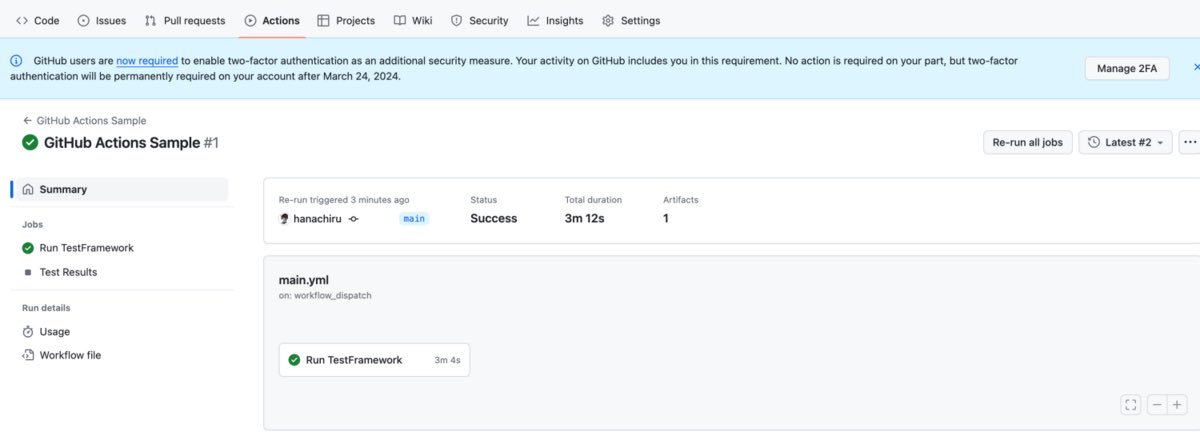
Task: Switch to the Pull requests tab
Action: pyautogui.click(x=185, y=20)
